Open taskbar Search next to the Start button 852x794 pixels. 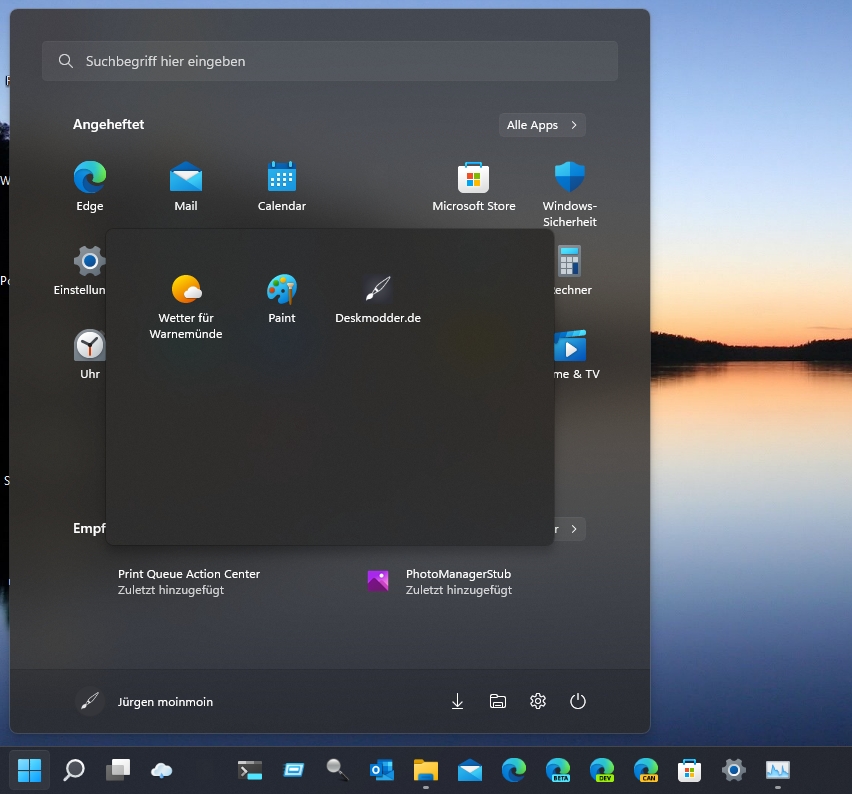(74, 770)
